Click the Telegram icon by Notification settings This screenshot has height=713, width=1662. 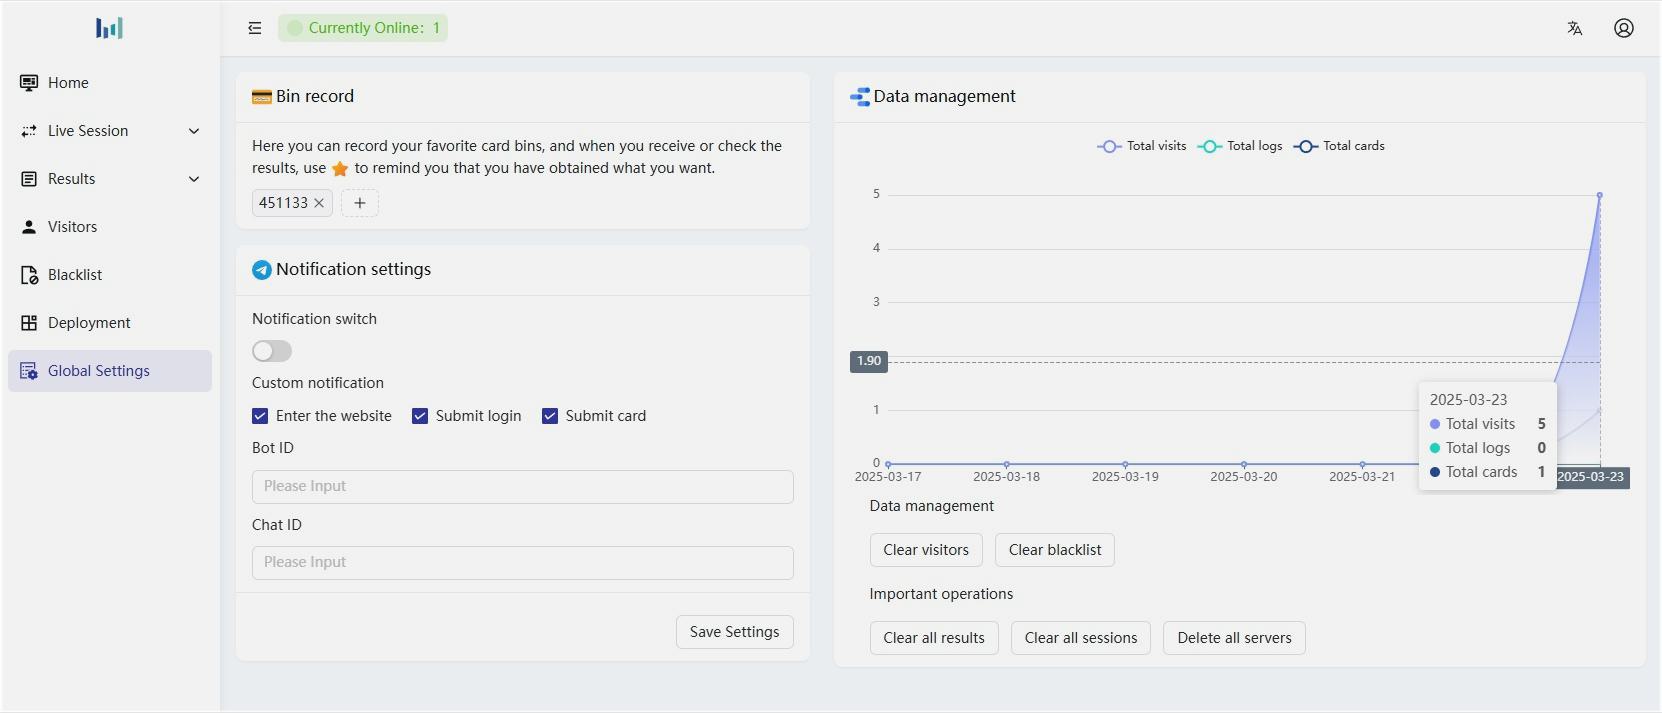pyautogui.click(x=262, y=270)
